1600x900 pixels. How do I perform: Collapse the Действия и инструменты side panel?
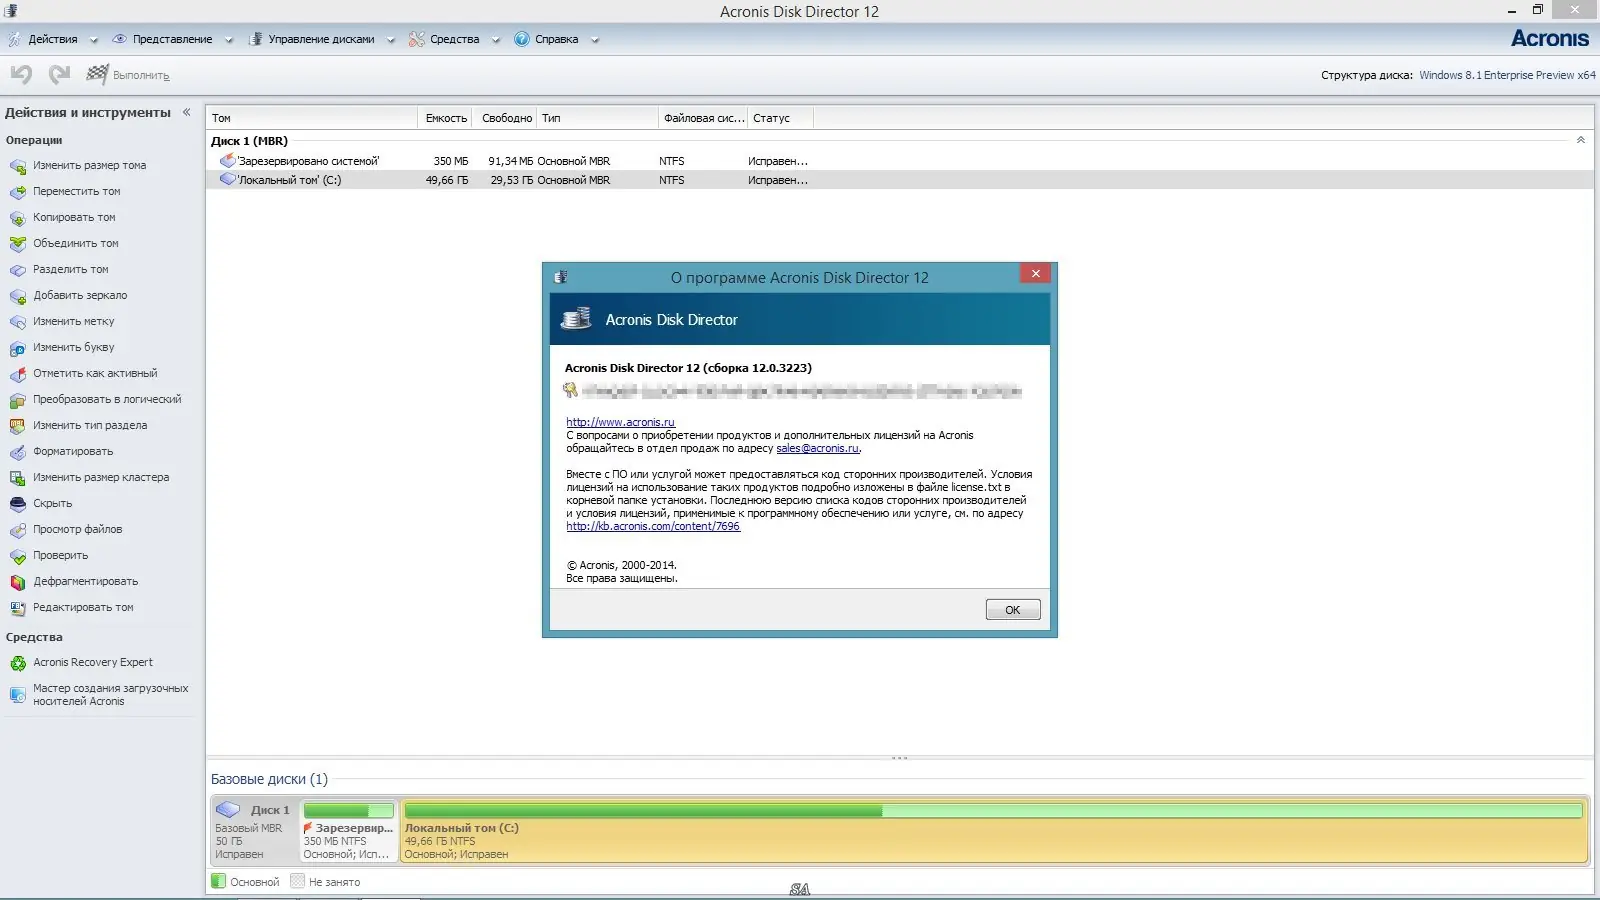[x=186, y=113]
